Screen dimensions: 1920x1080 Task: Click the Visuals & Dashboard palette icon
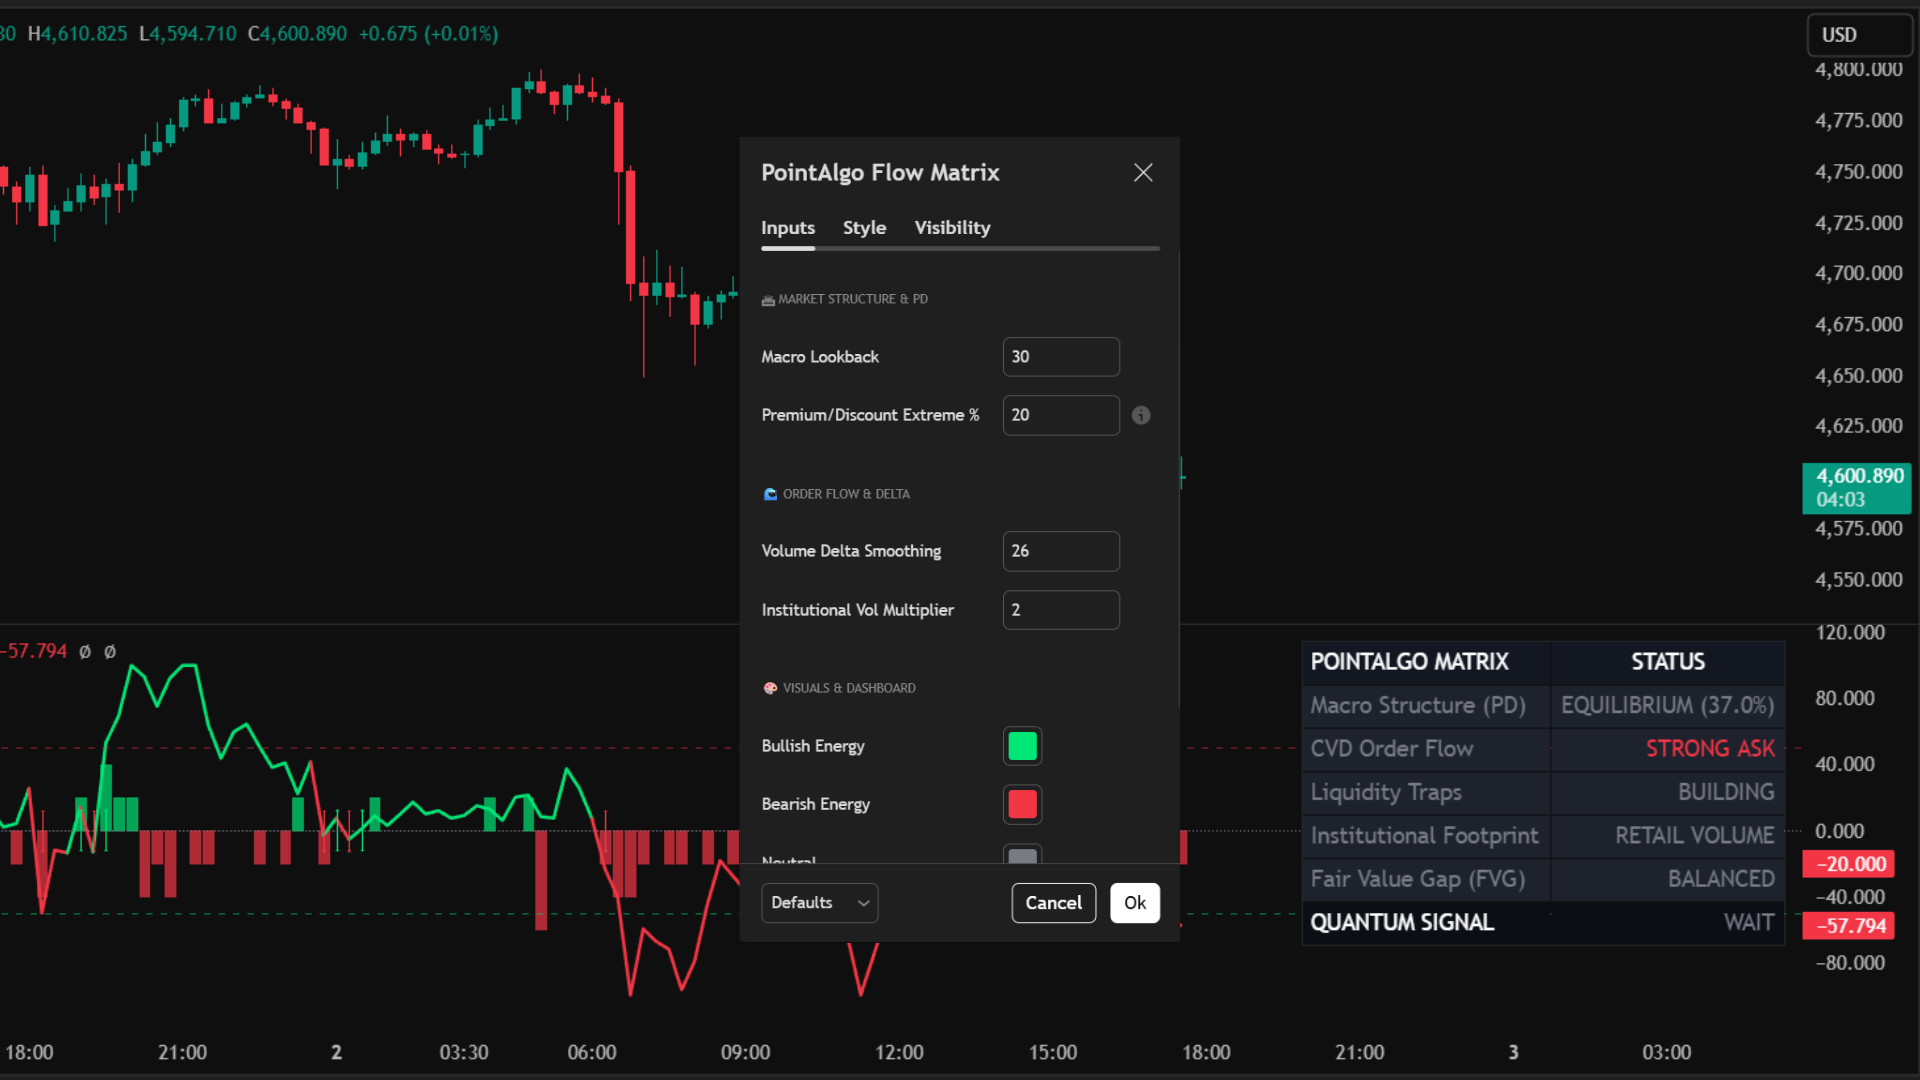pos(769,688)
